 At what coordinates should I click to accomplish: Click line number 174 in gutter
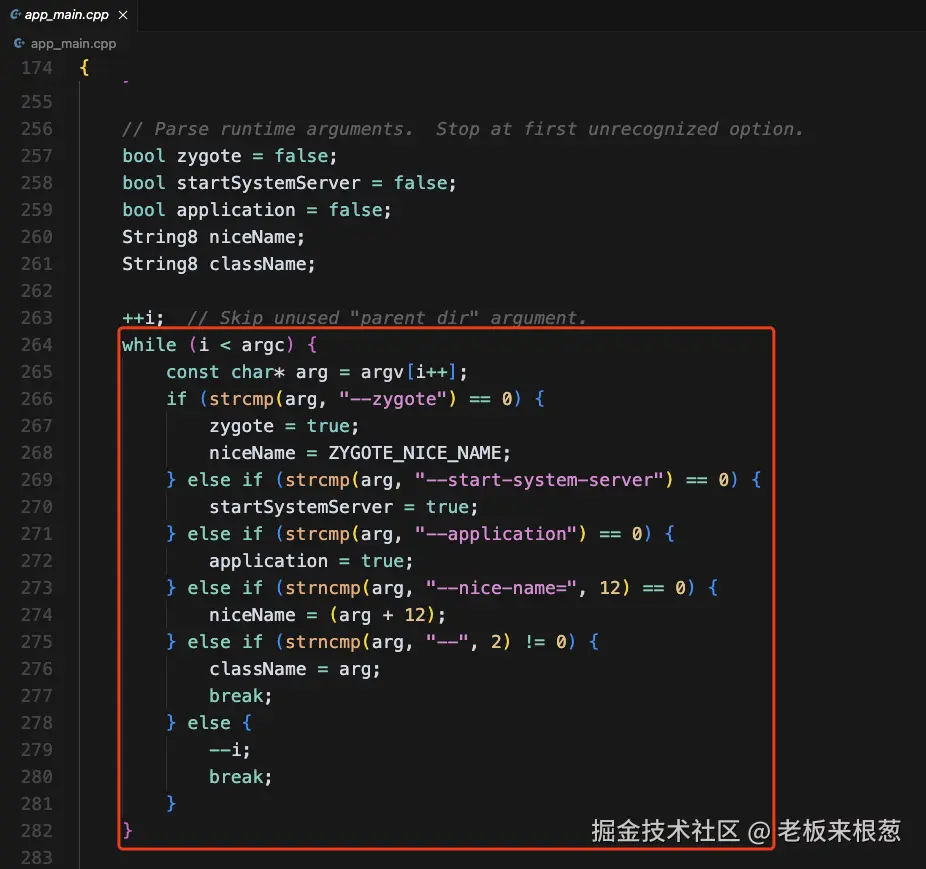37,68
